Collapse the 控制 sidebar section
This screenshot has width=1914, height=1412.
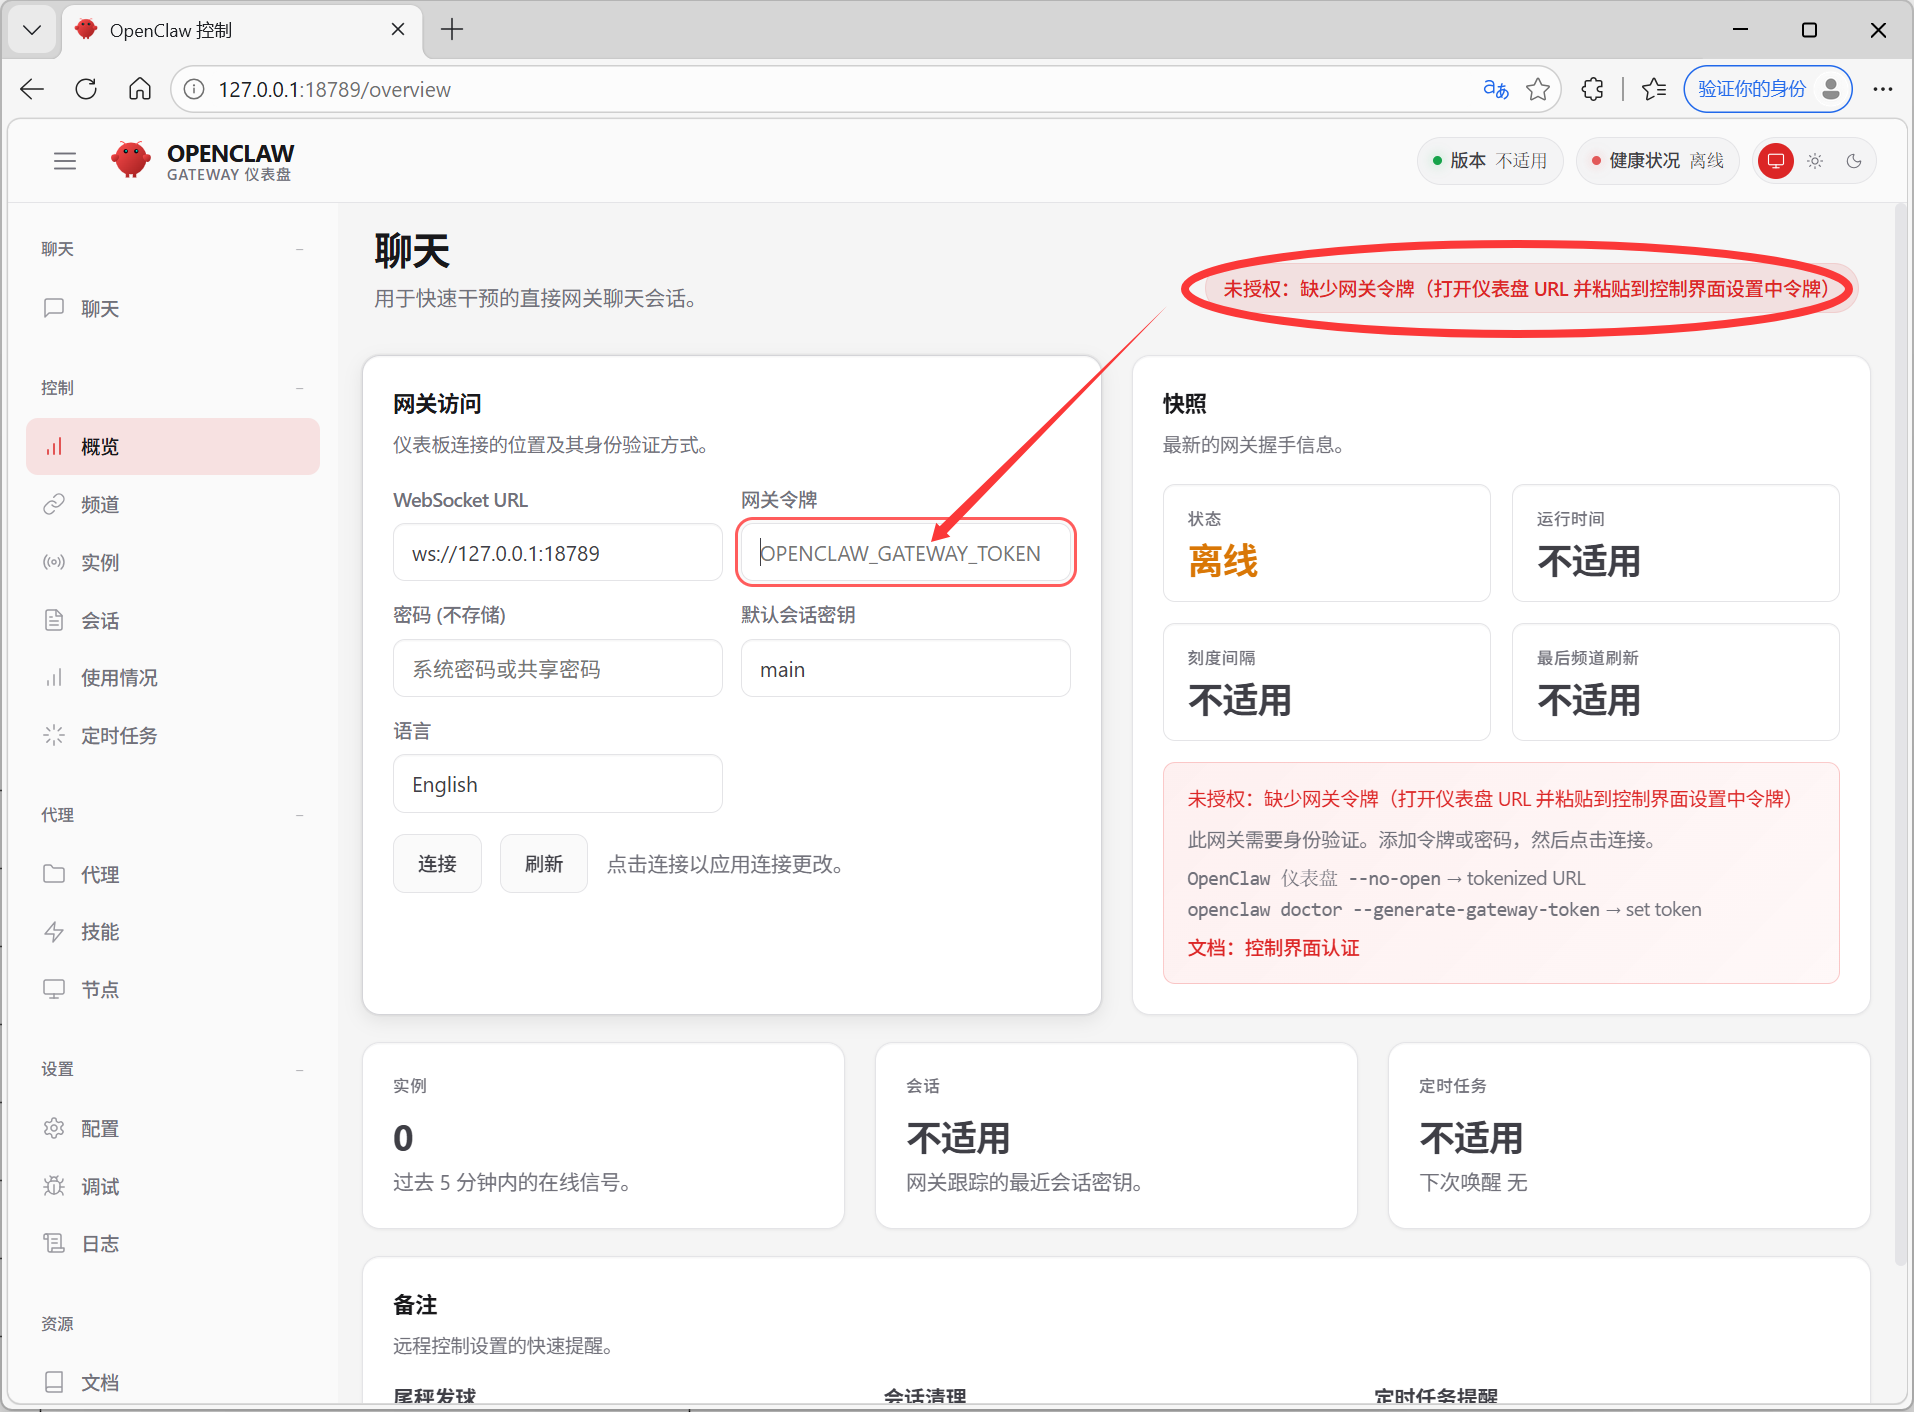(299, 388)
